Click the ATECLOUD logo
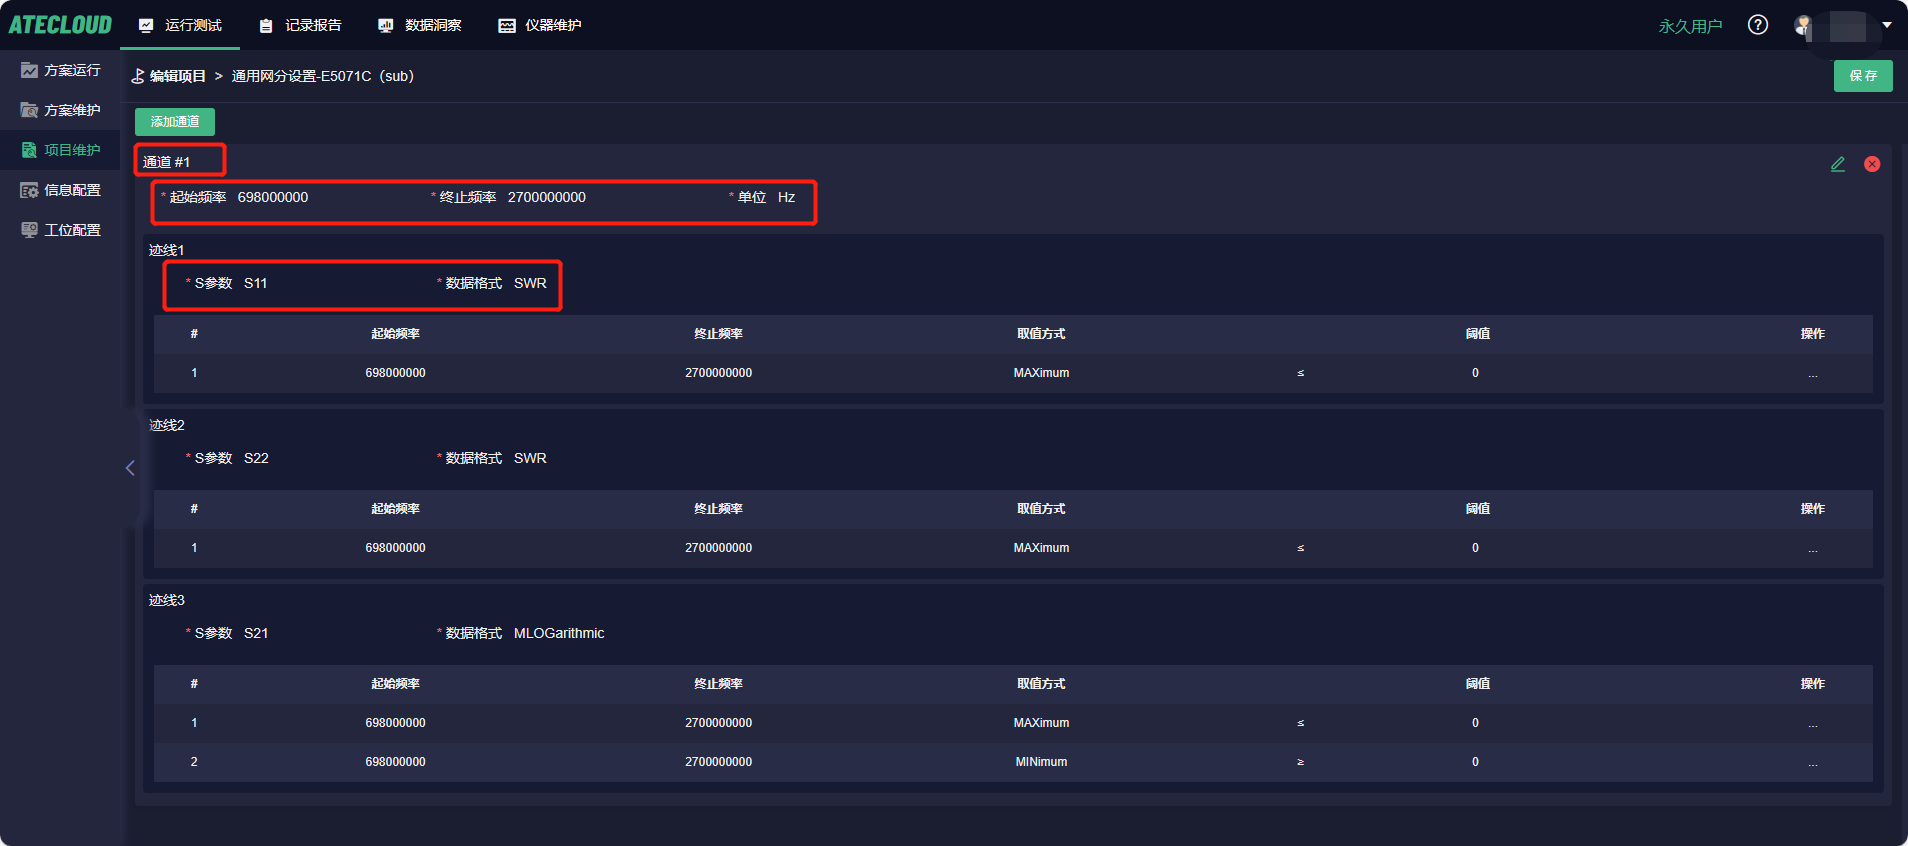The height and width of the screenshot is (846, 1908). [60, 25]
